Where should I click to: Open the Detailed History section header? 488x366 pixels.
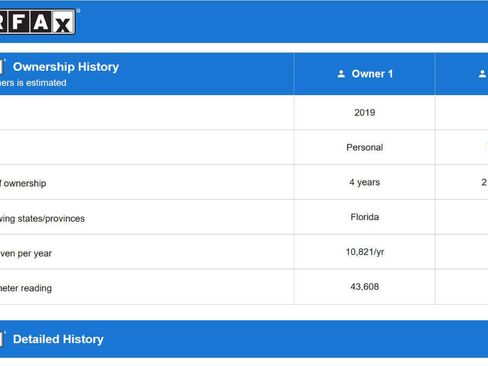click(x=244, y=339)
